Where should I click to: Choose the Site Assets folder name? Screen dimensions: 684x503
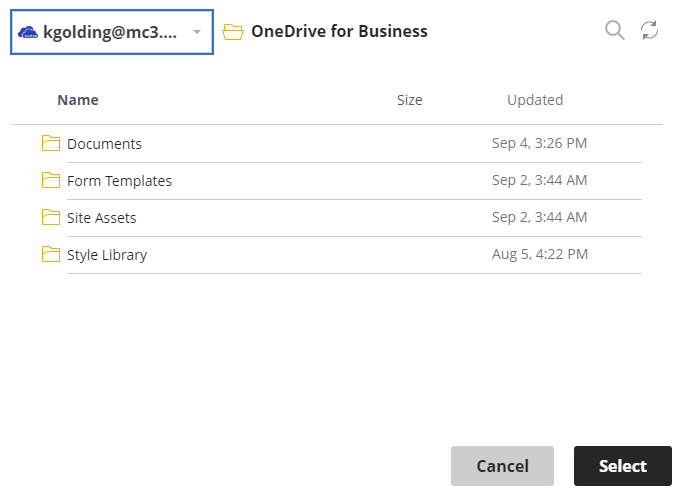(x=102, y=218)
